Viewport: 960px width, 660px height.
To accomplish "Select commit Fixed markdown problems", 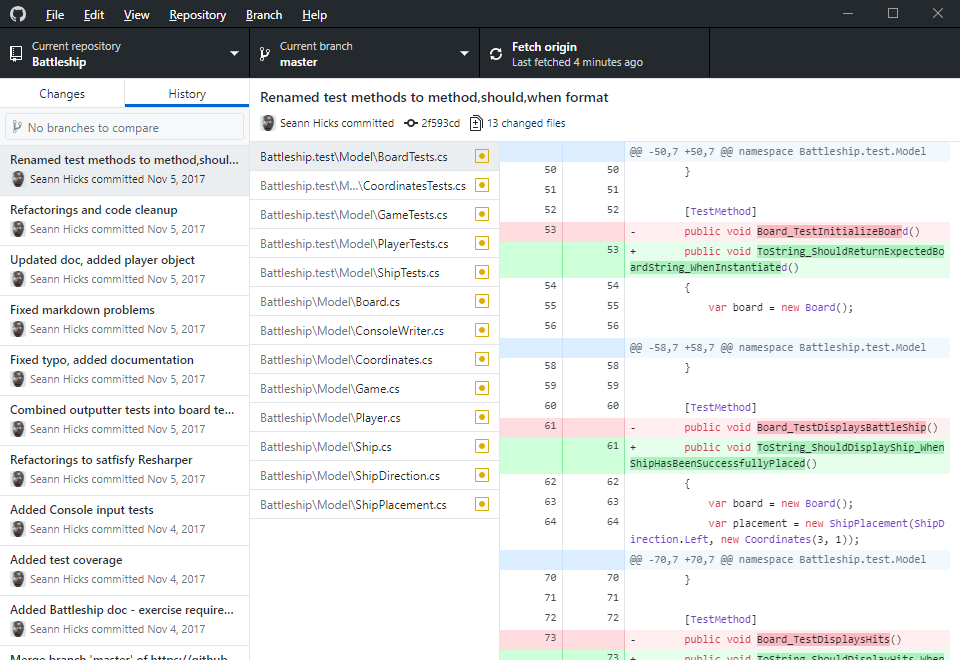I will [124, 320].
